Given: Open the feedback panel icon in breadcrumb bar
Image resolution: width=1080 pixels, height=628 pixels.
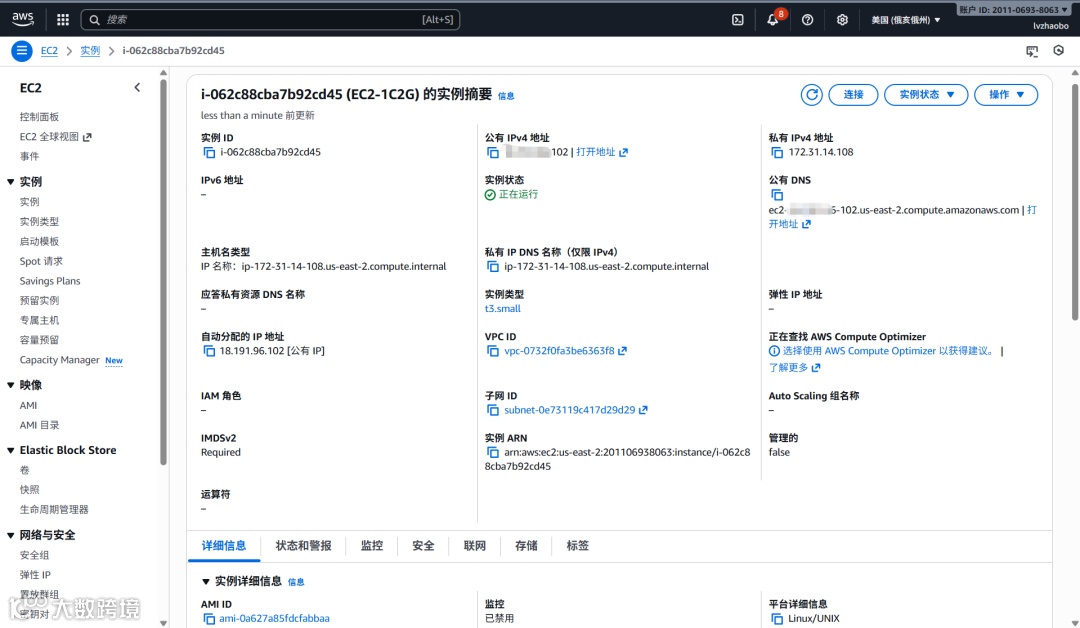Looking at the screenshot, I should pyautogui.click(x=1032, y=51).
